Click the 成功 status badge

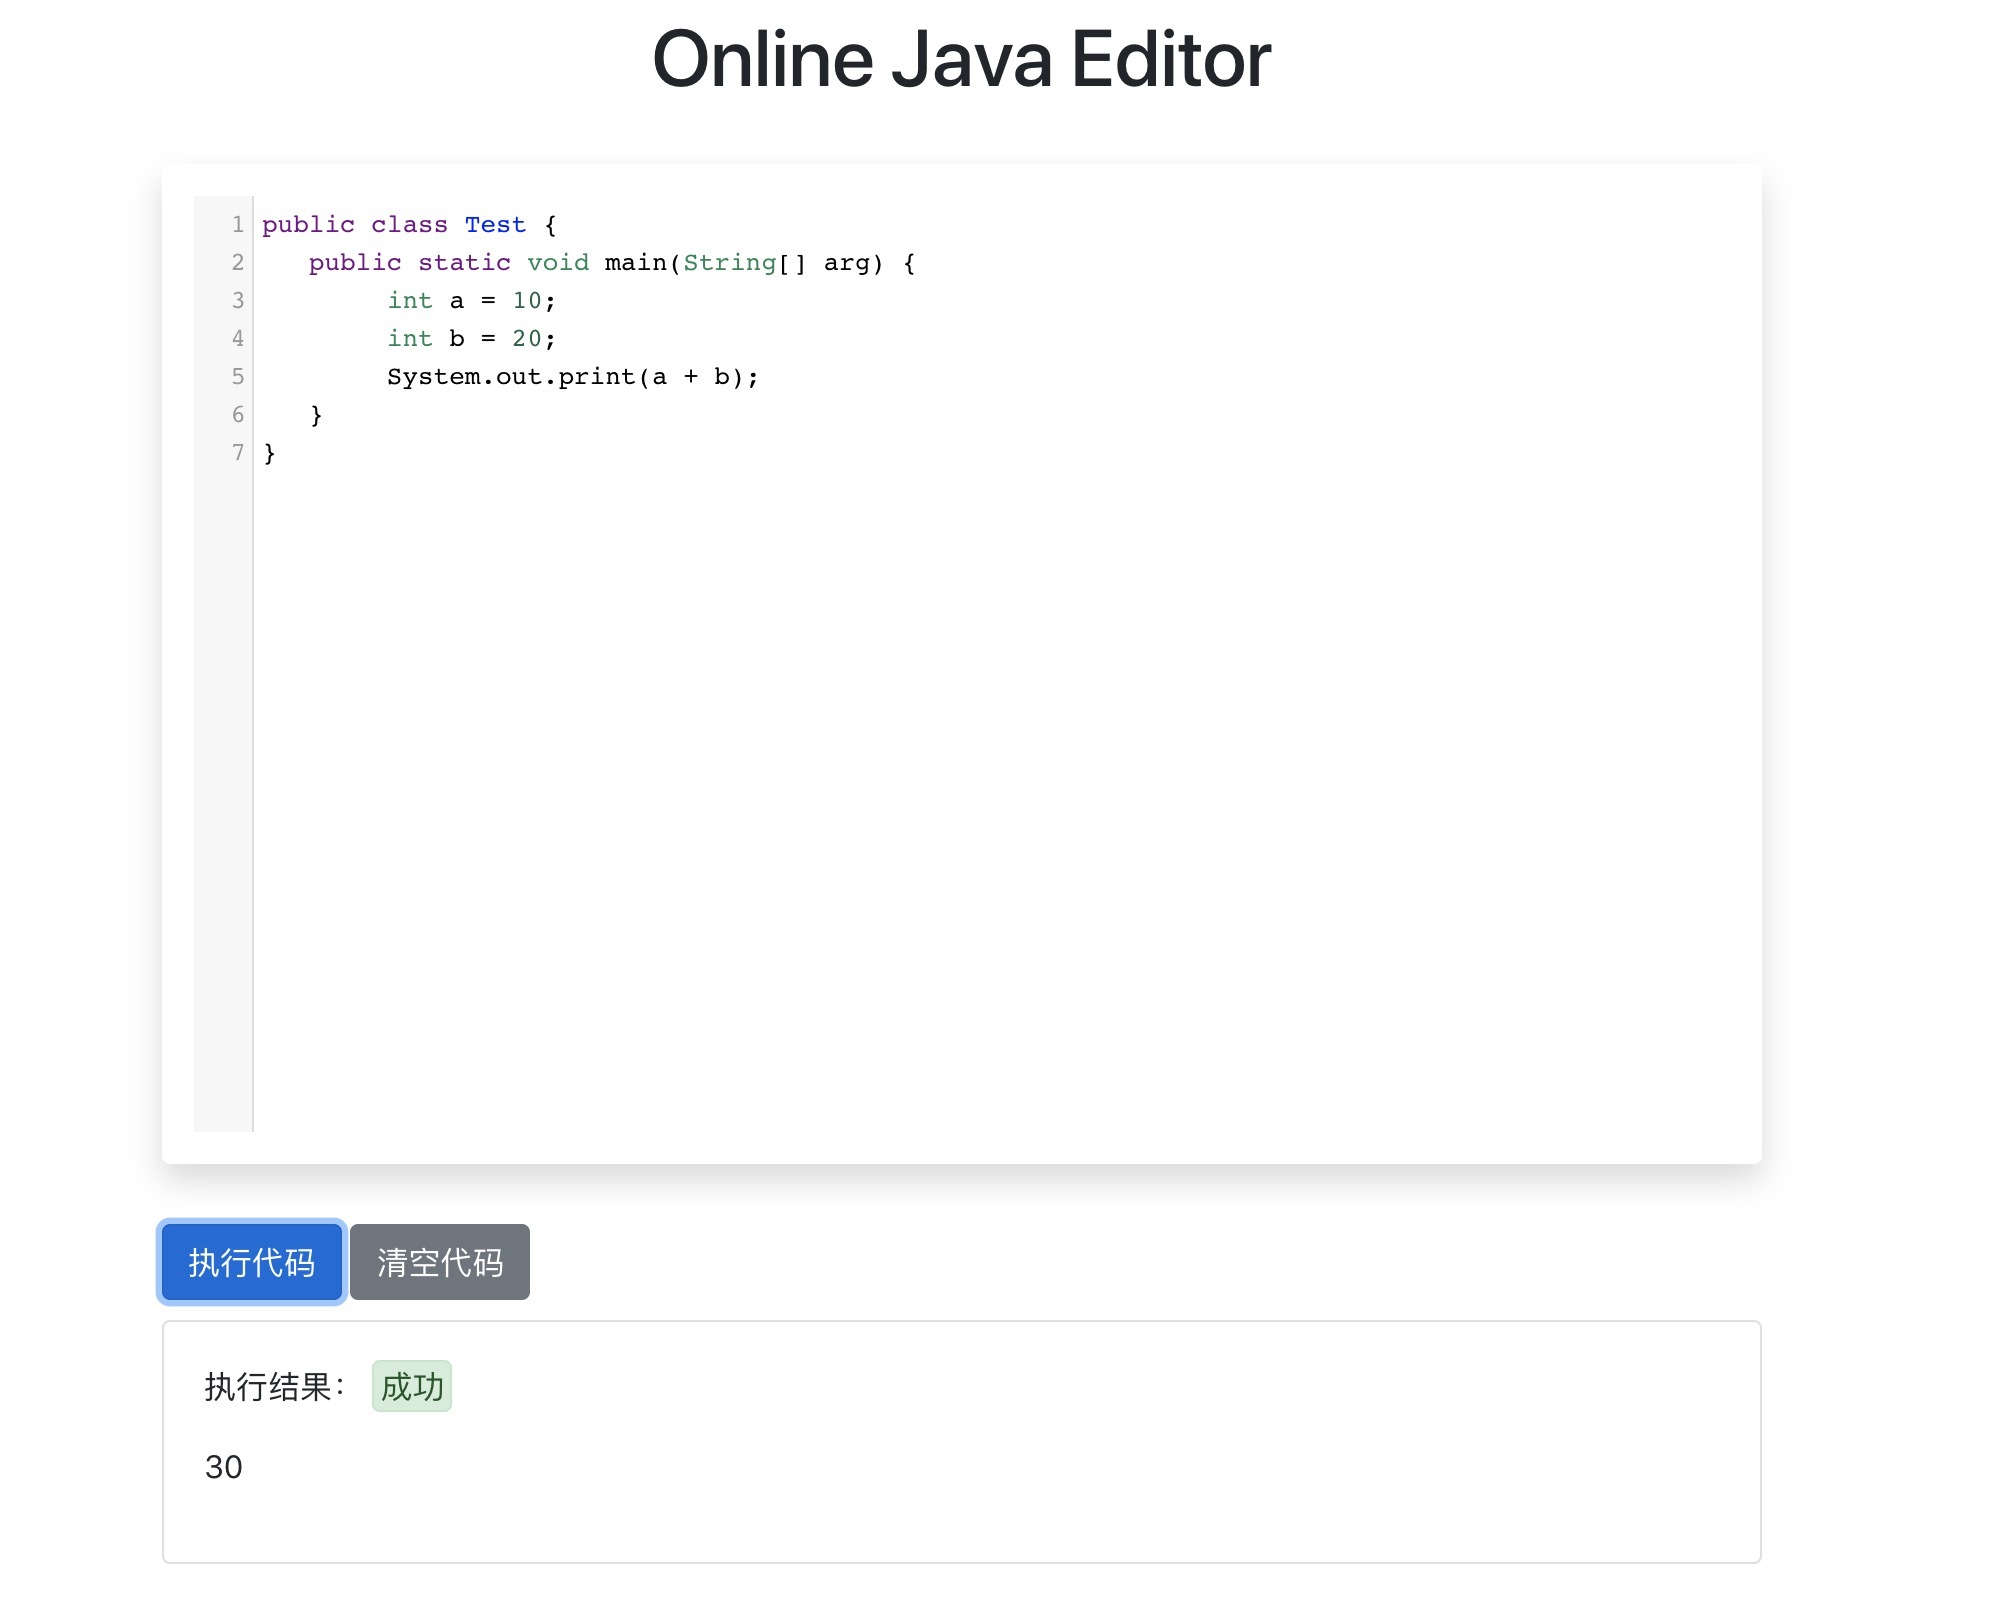412,1386
